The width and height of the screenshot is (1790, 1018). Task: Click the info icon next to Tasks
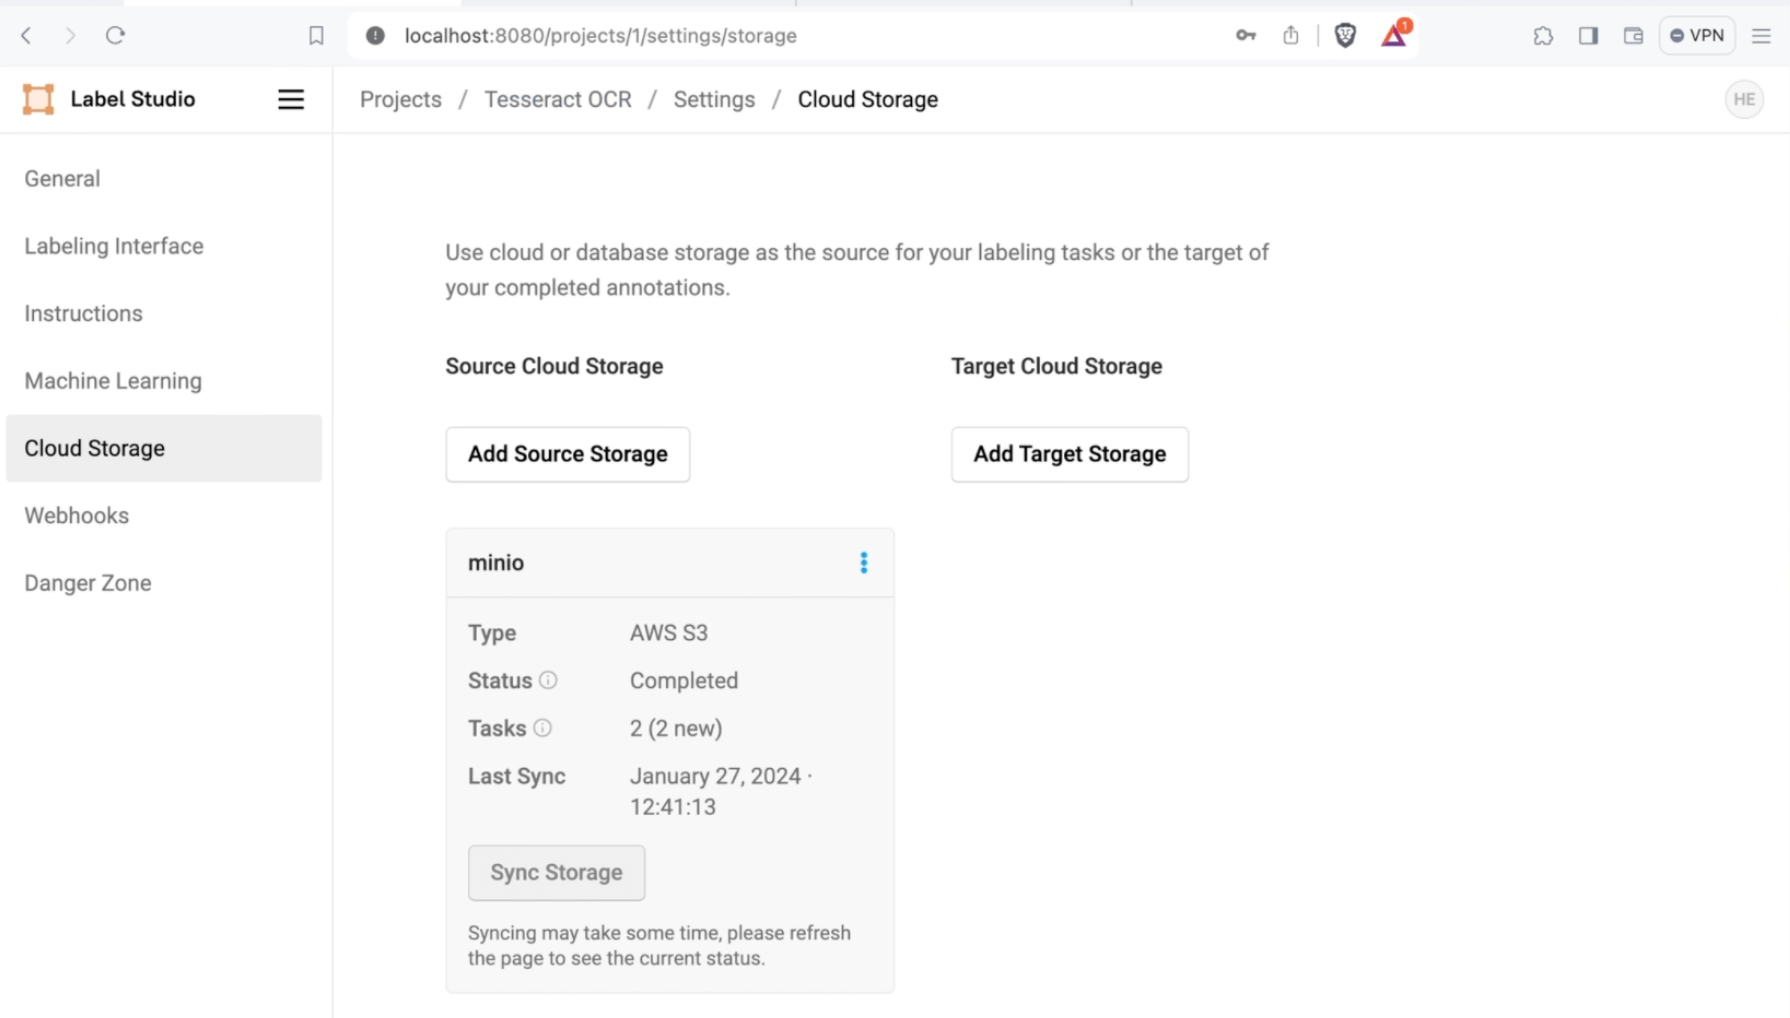pyautogui.click(x=542, y=728)
